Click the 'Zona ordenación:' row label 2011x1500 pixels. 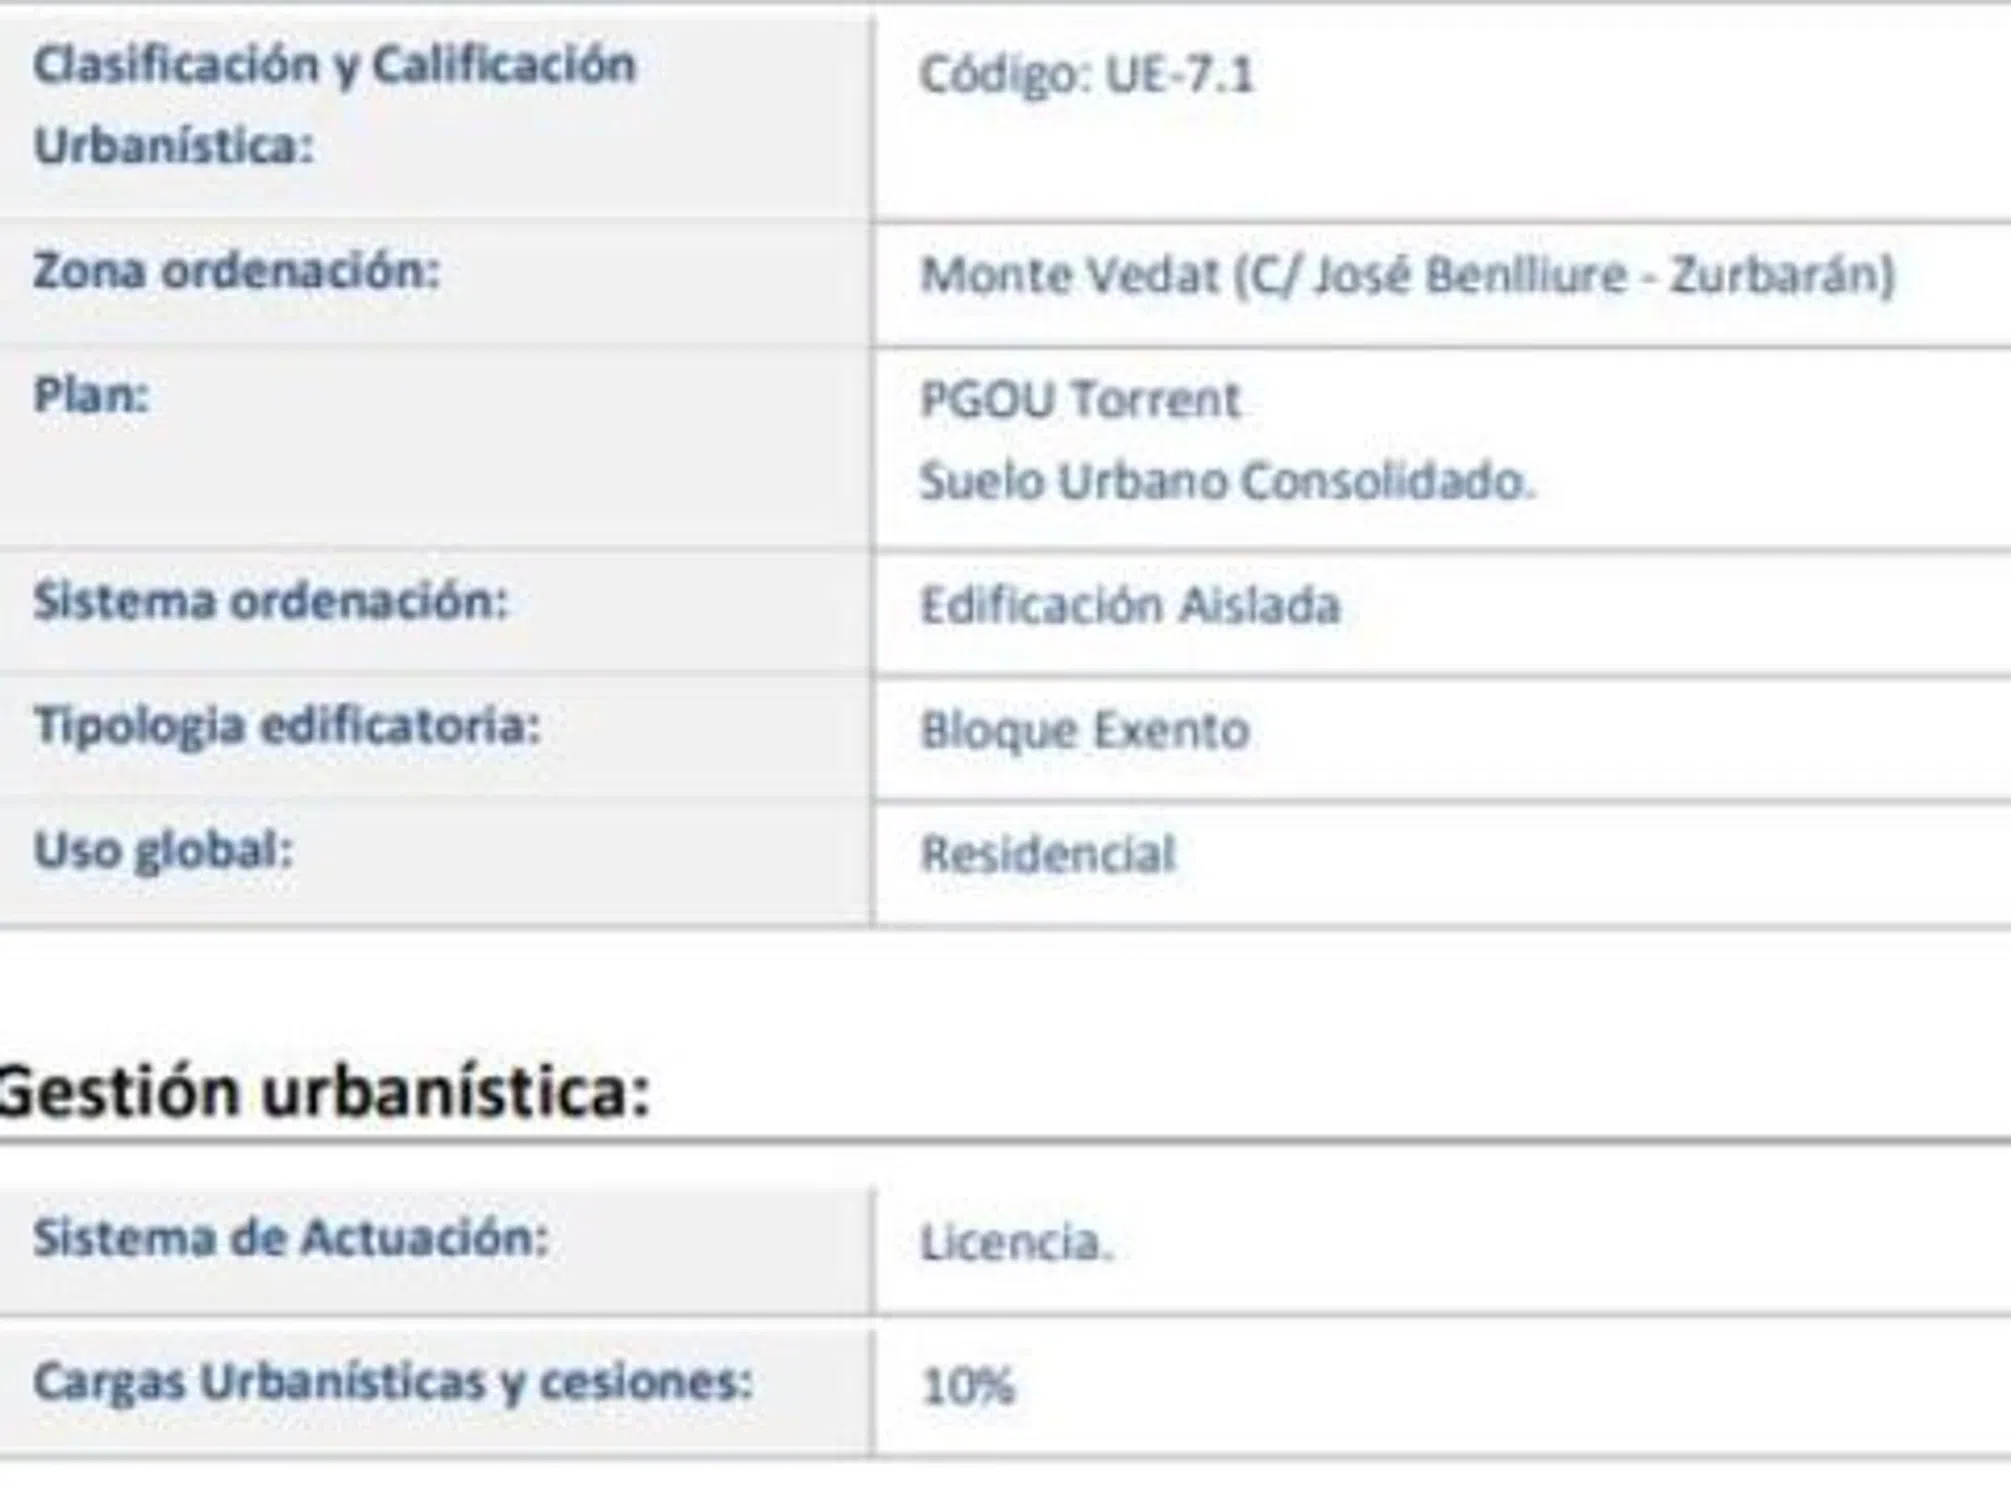[x=236, y=270]
